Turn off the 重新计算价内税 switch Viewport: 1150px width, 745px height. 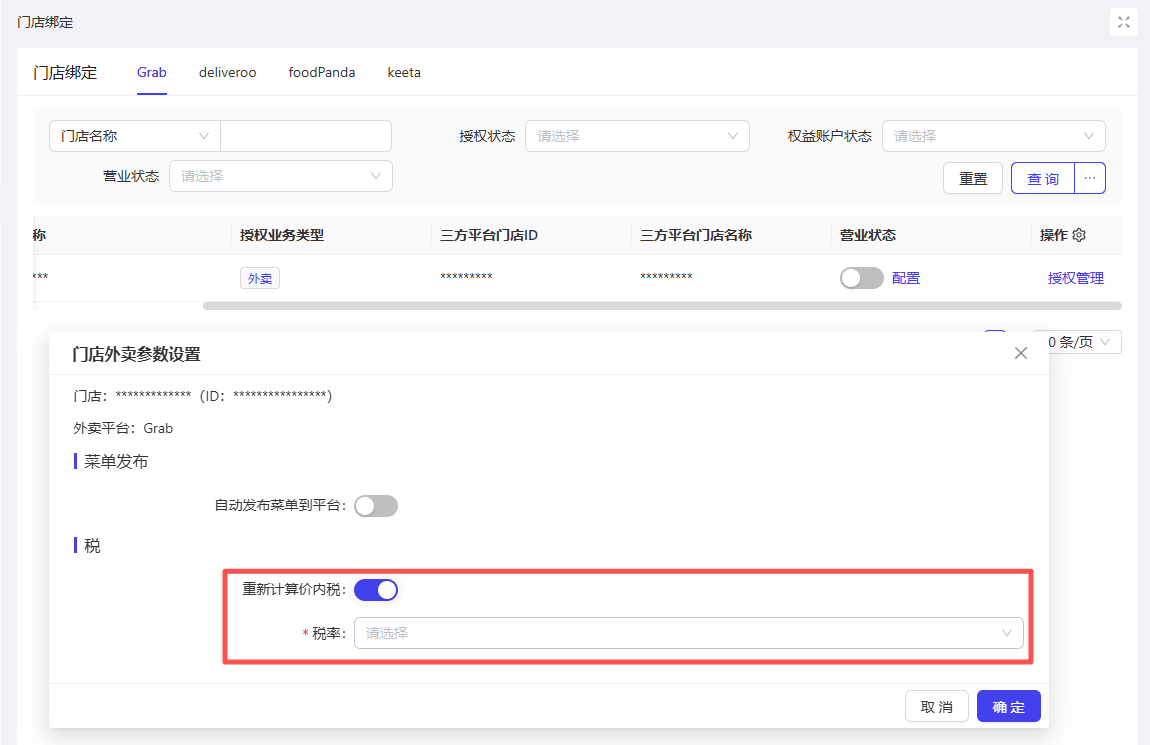376,590
